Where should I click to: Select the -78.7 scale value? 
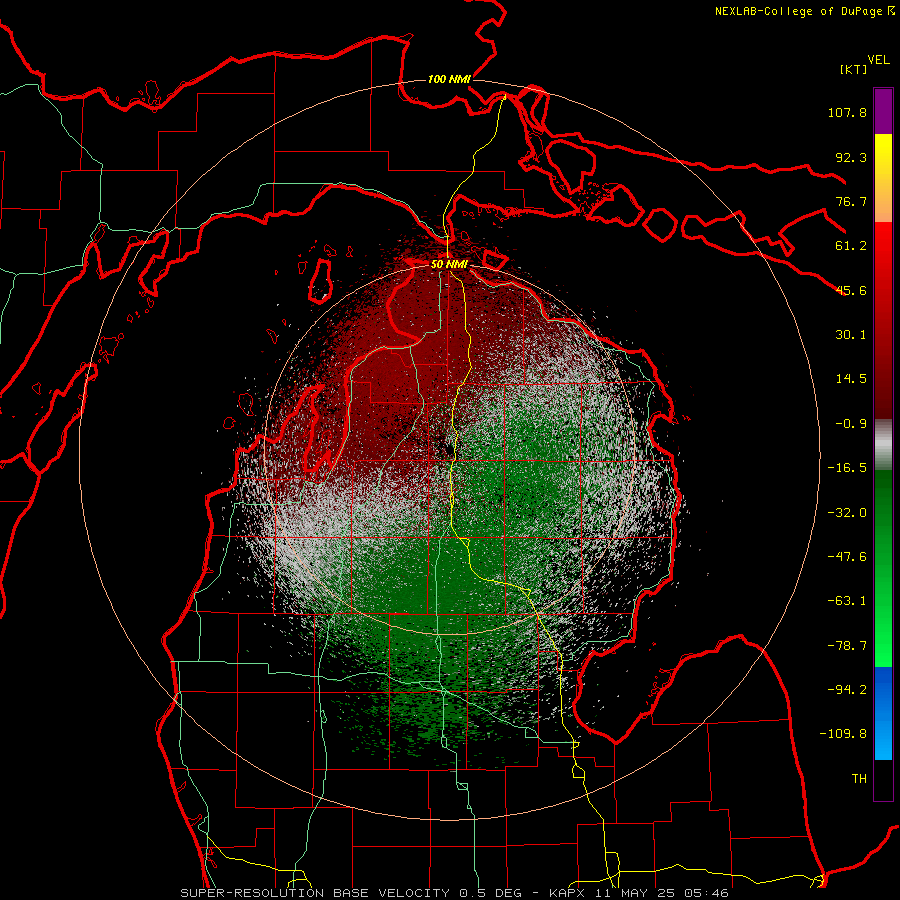[x=847, y=646]
